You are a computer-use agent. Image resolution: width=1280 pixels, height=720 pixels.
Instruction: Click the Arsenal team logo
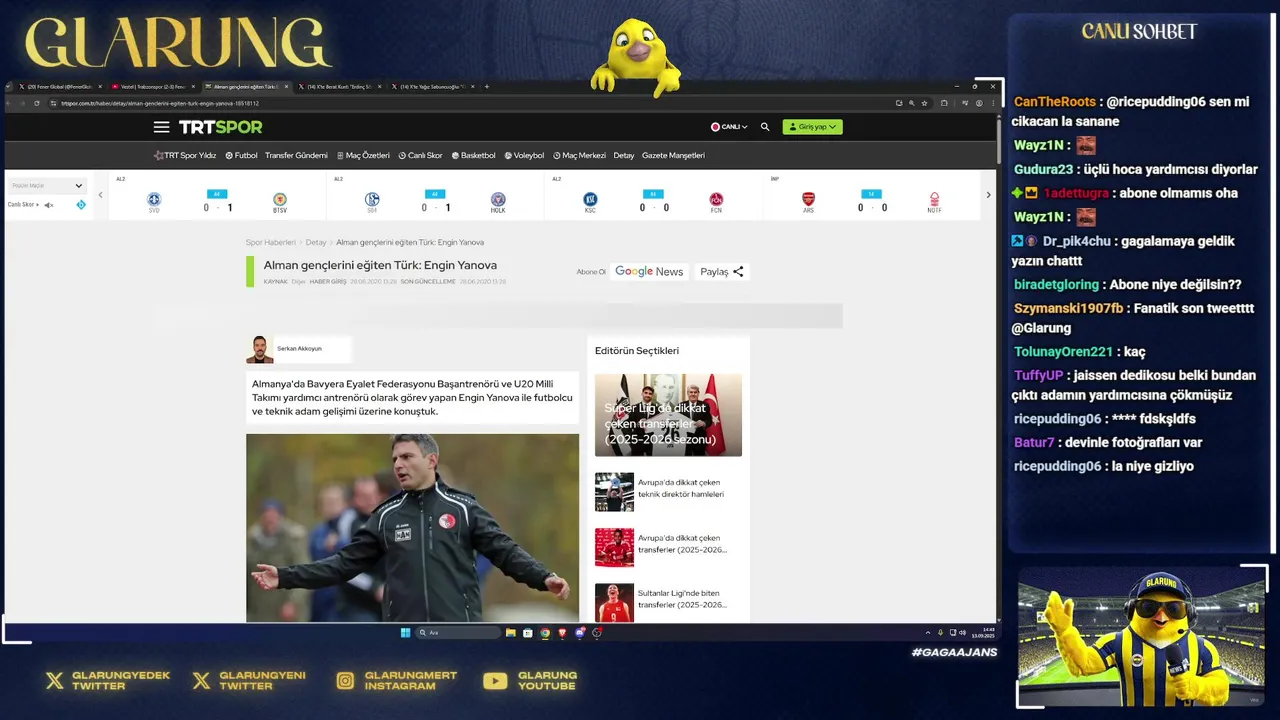808,200
